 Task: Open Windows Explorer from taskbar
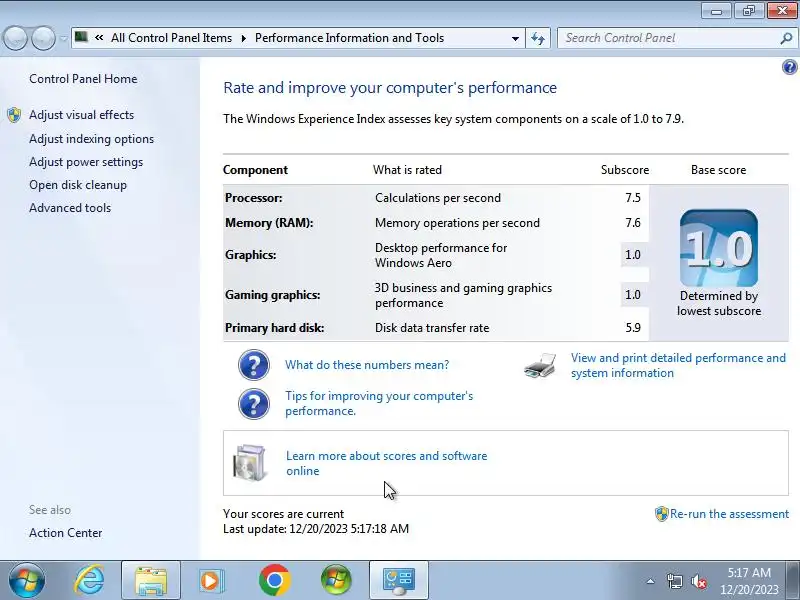point(151,581)
